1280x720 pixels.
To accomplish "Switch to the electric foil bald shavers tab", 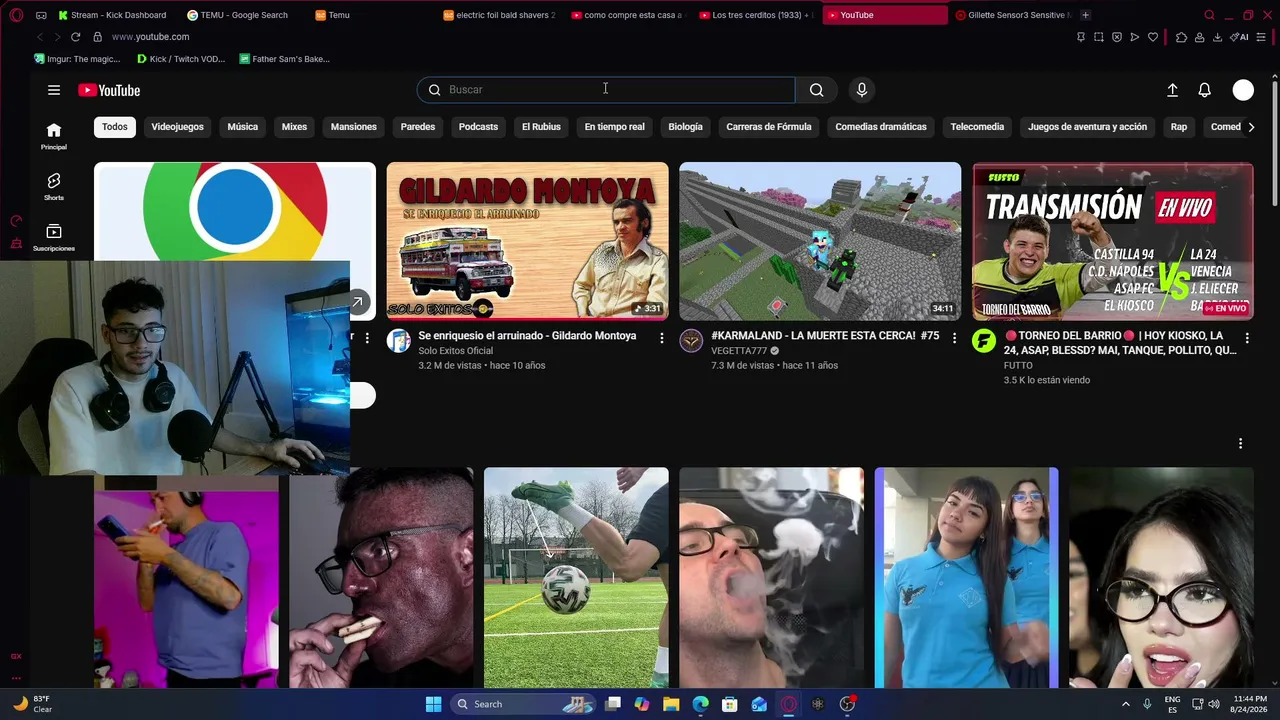I will tap(499, 15).
